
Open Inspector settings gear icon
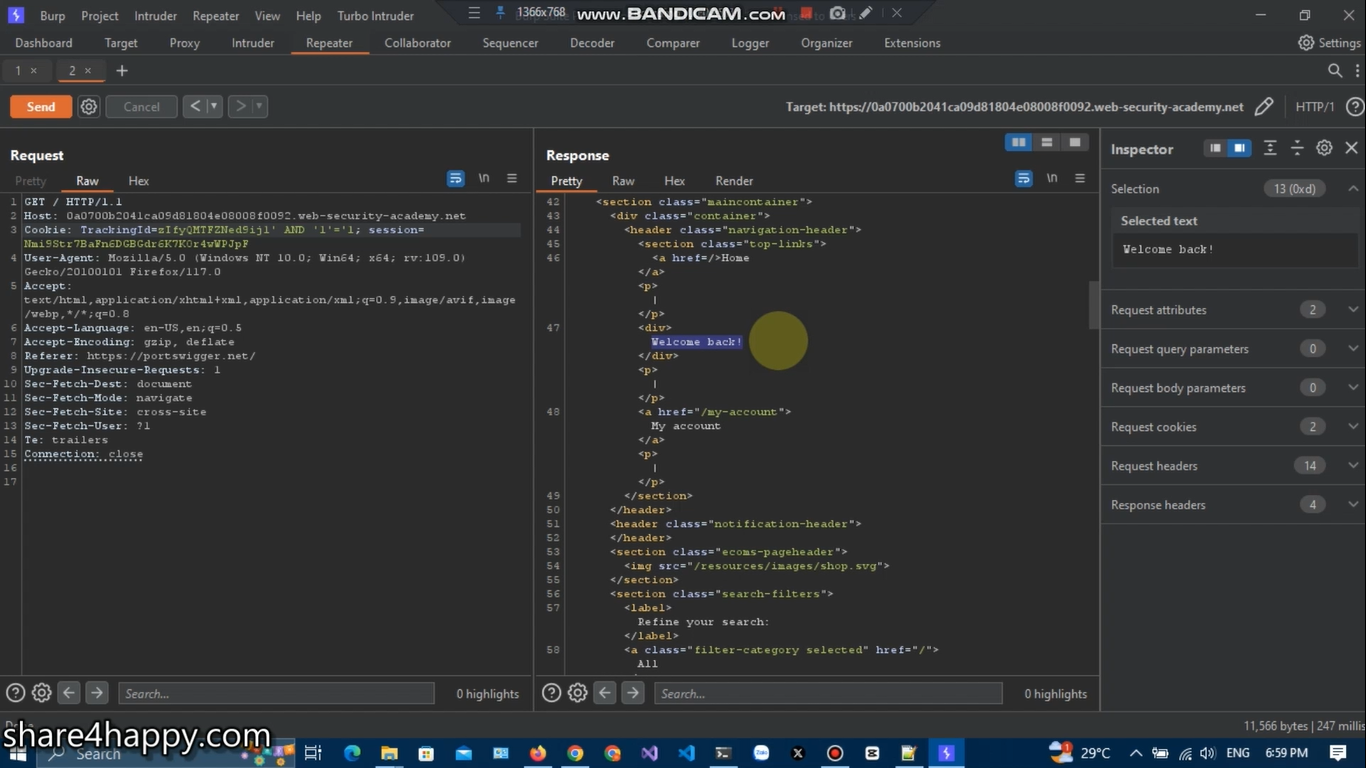pyautogui.click(x=1324, y=148)
